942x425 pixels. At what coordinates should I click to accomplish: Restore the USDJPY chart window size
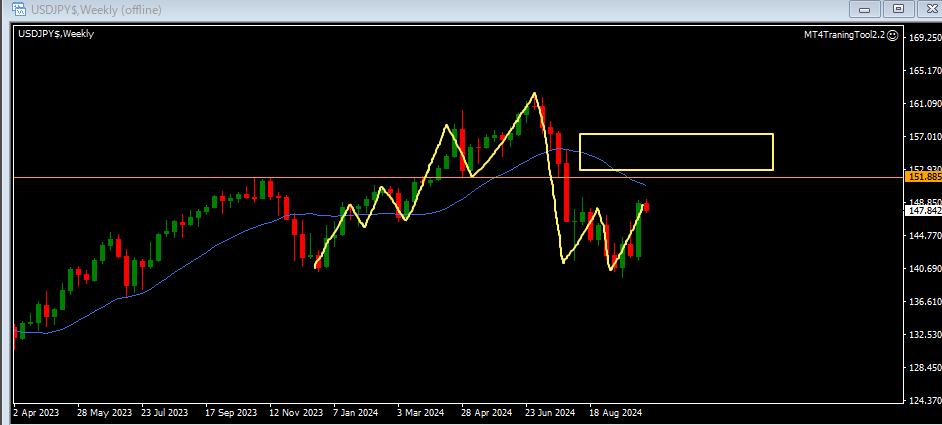(897, 9)
